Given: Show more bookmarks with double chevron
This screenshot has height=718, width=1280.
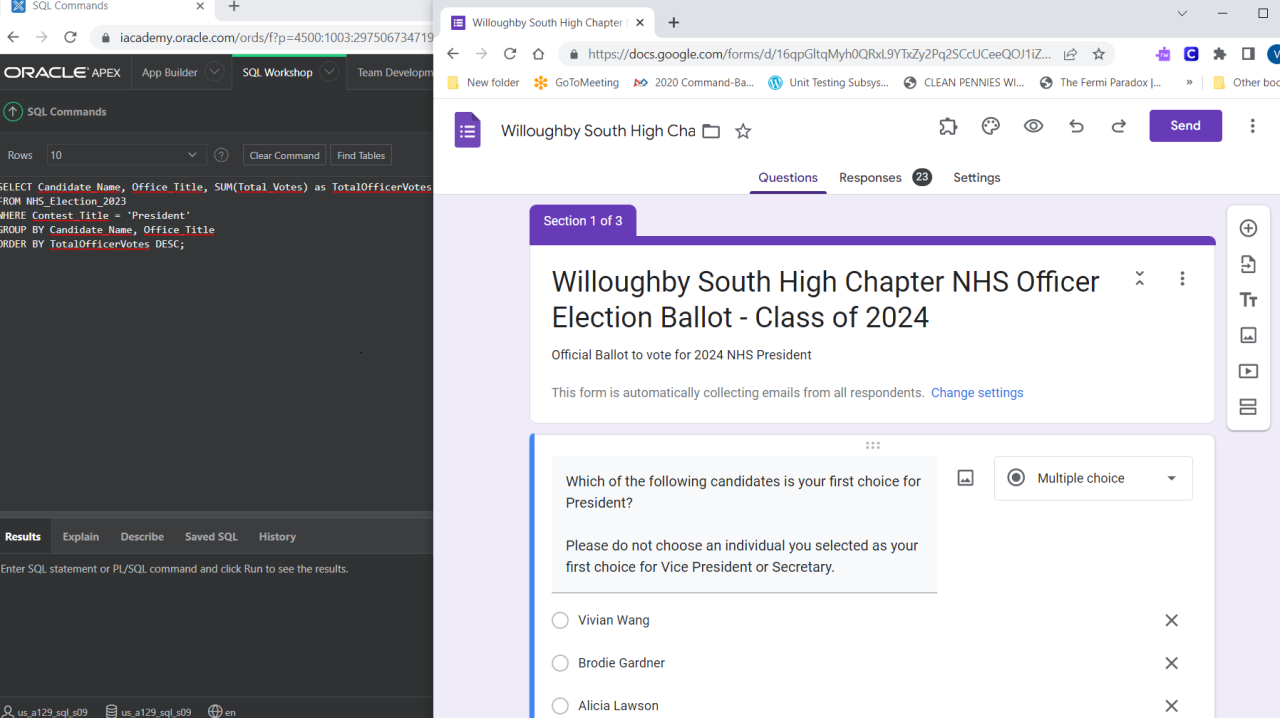Looking at the screenshot, I should point(1189,83).
